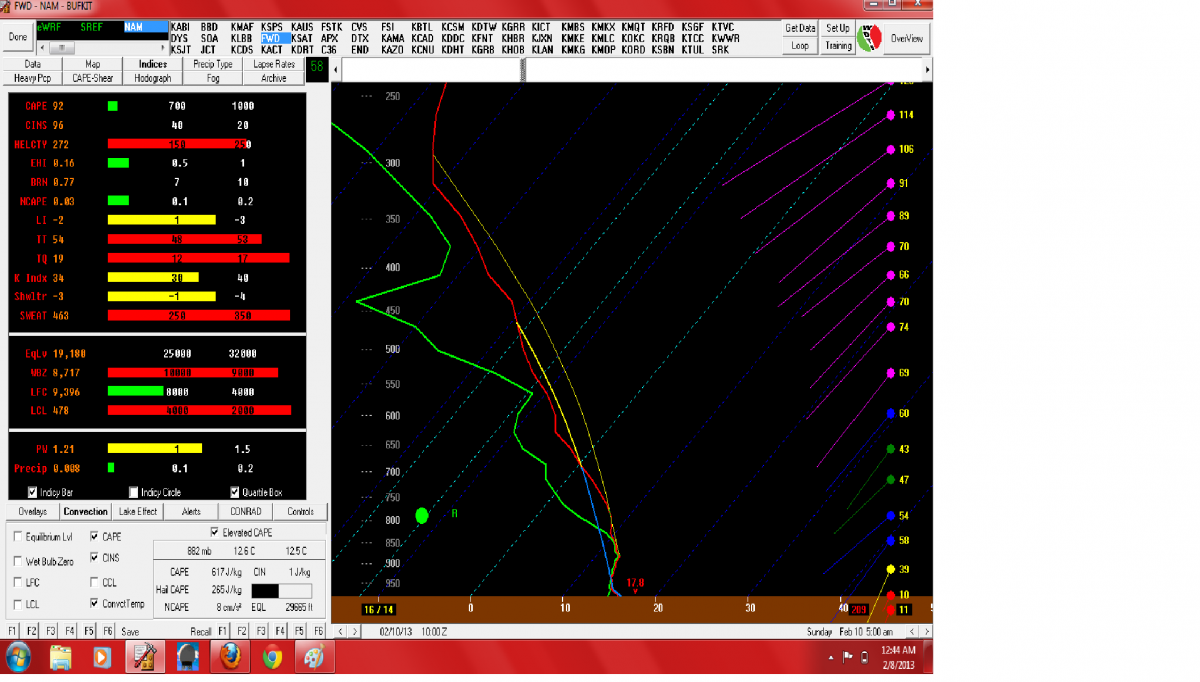The height and width of the screenshot is (682, 1200).
Task: Open the helmet icon app in taskbar
Action: tap(187, 658)
